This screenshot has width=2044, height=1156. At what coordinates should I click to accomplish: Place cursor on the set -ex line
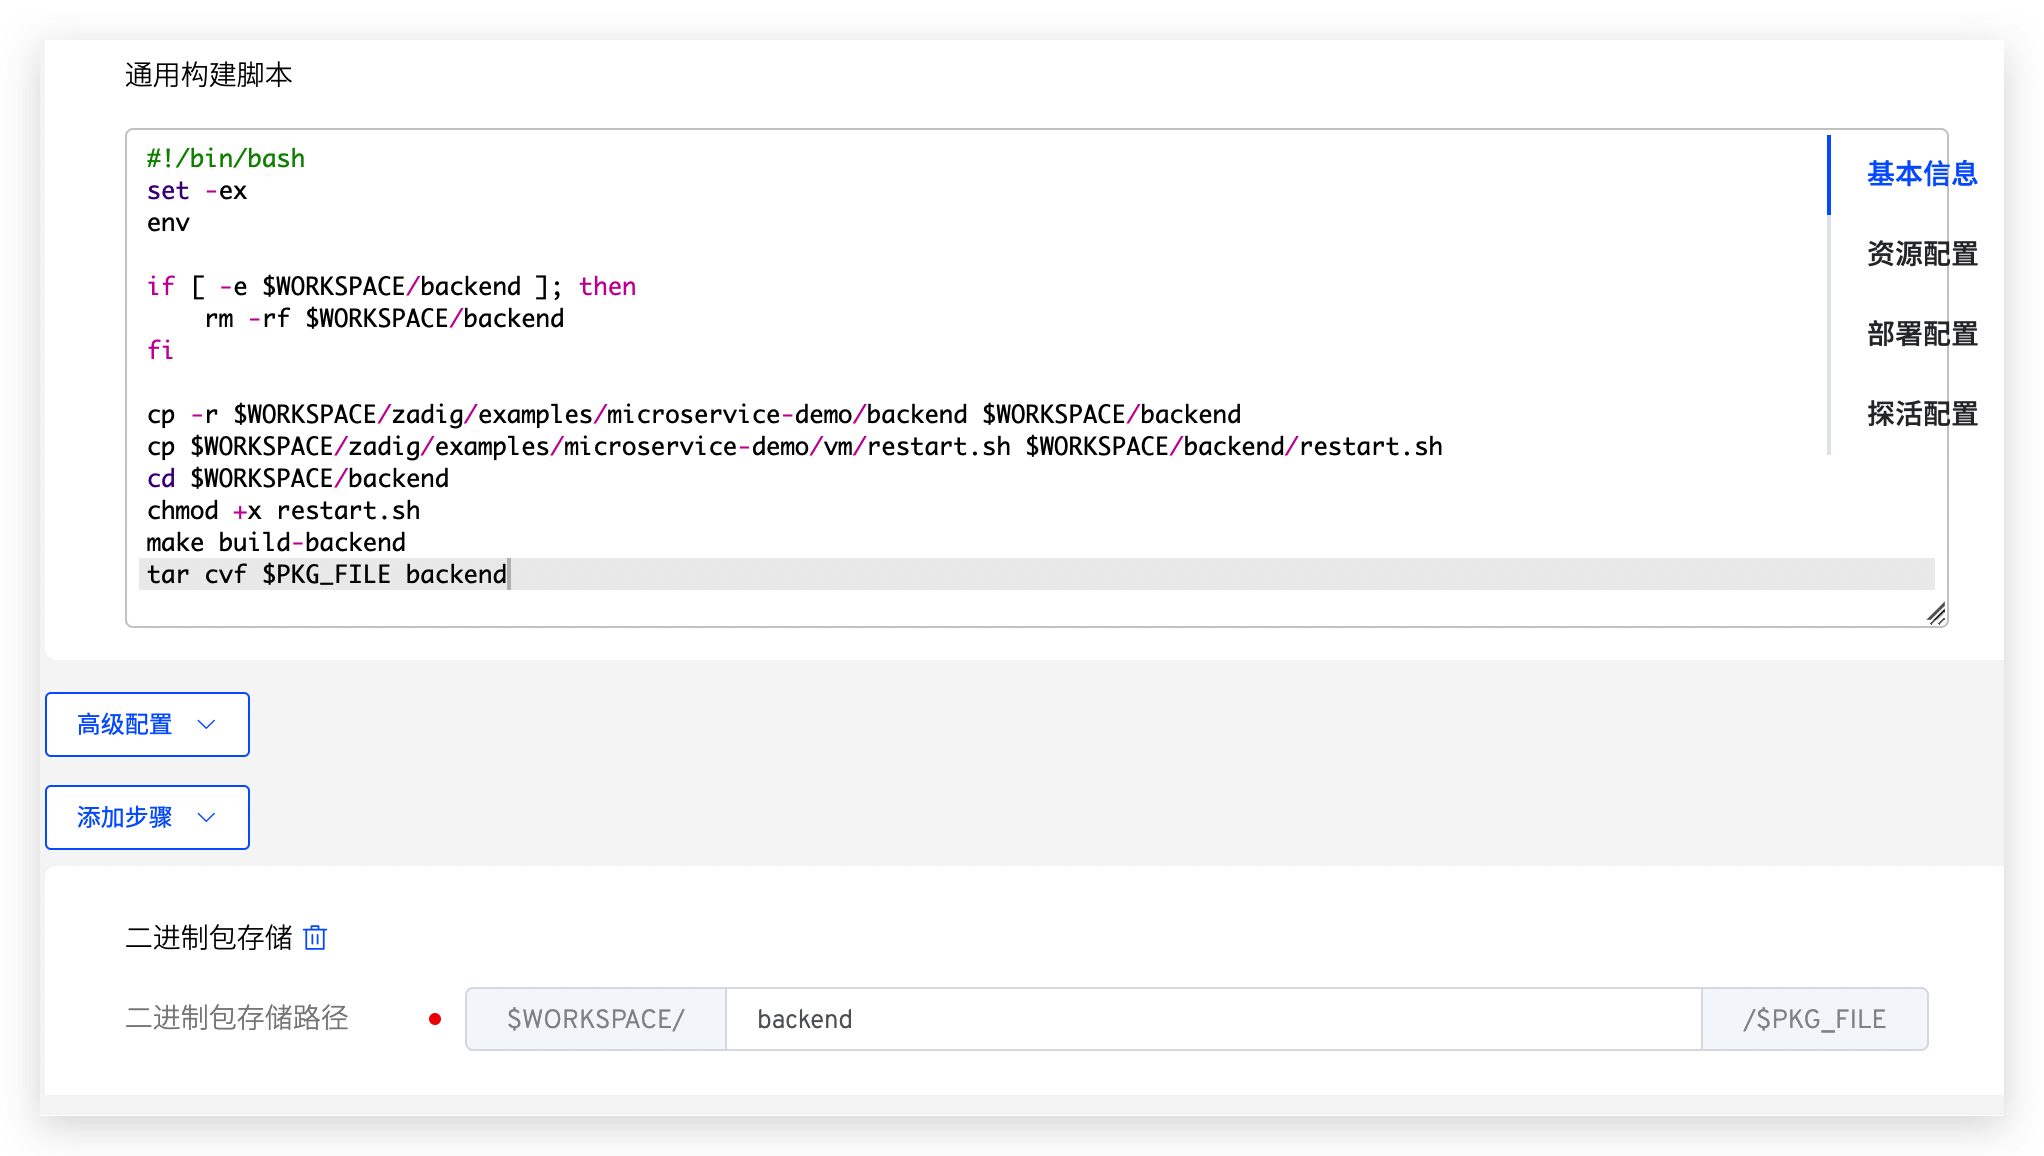click(x=197, y=191)
